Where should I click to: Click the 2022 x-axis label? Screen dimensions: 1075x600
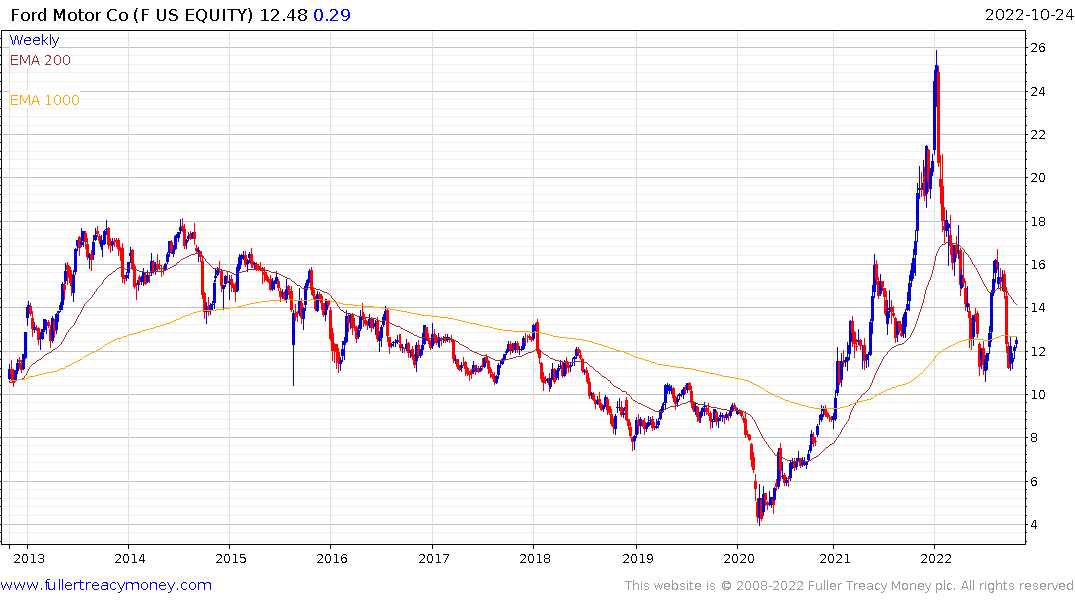(x=936, y=558)
